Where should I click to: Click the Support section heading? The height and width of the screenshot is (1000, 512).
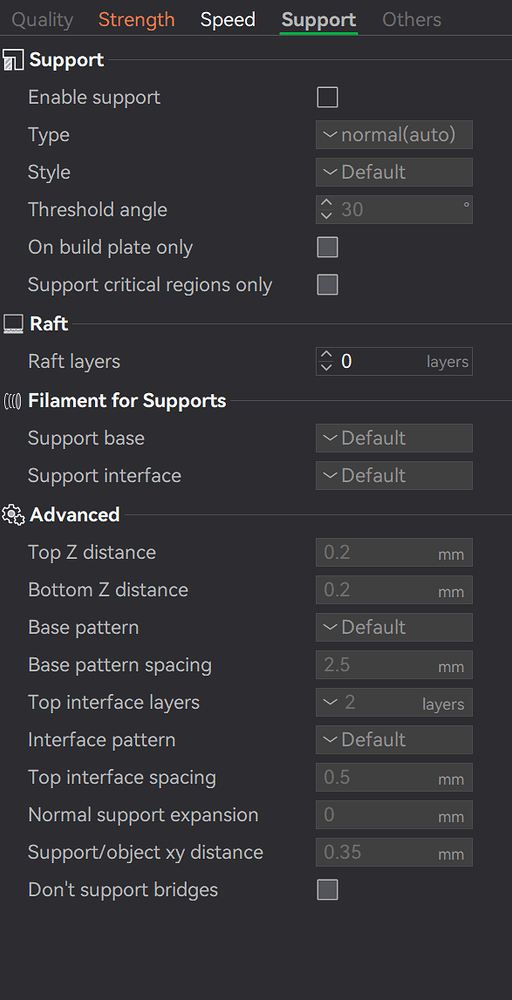click(66, 60)
